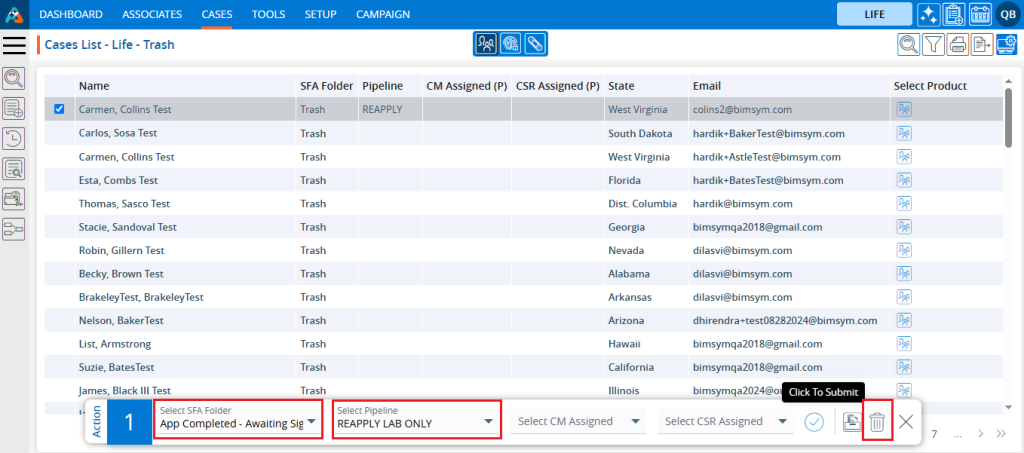Click the print icon in top toolbar
The height and width of the screenshot is (453, 1024).
point(957,44)
